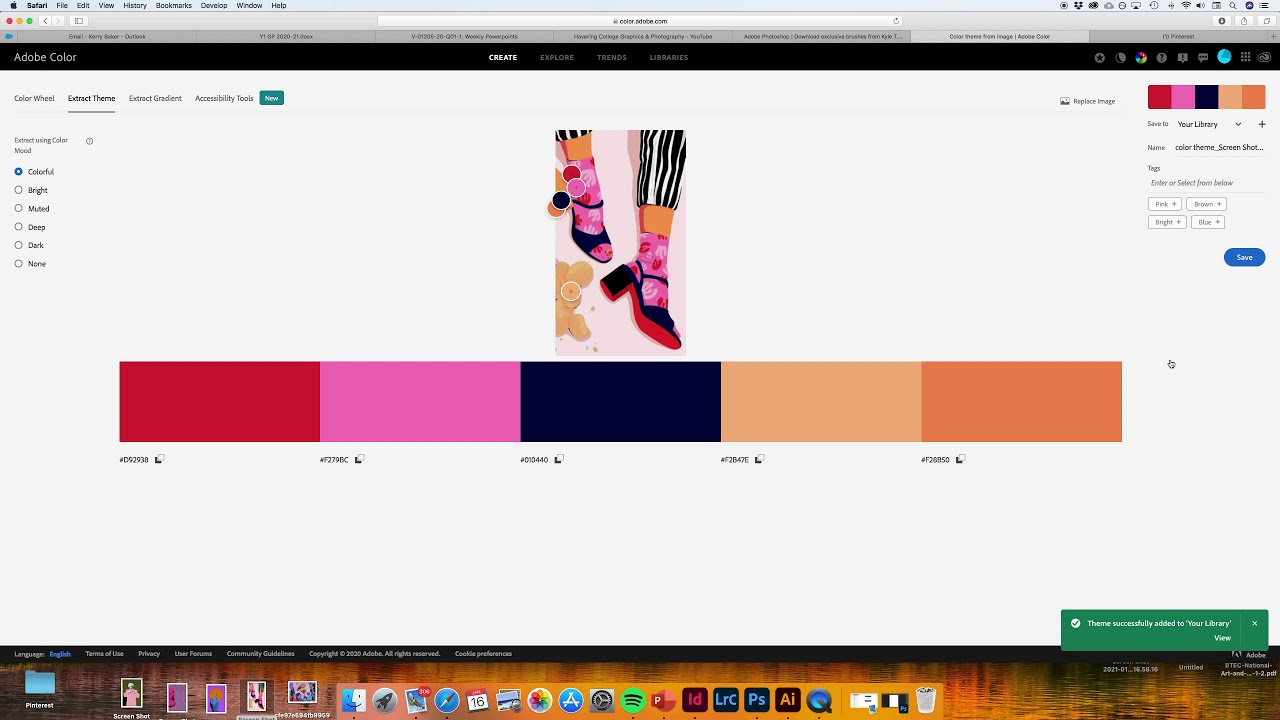Copy hex code #F279BC with copy icon

[x=359, y=460]
